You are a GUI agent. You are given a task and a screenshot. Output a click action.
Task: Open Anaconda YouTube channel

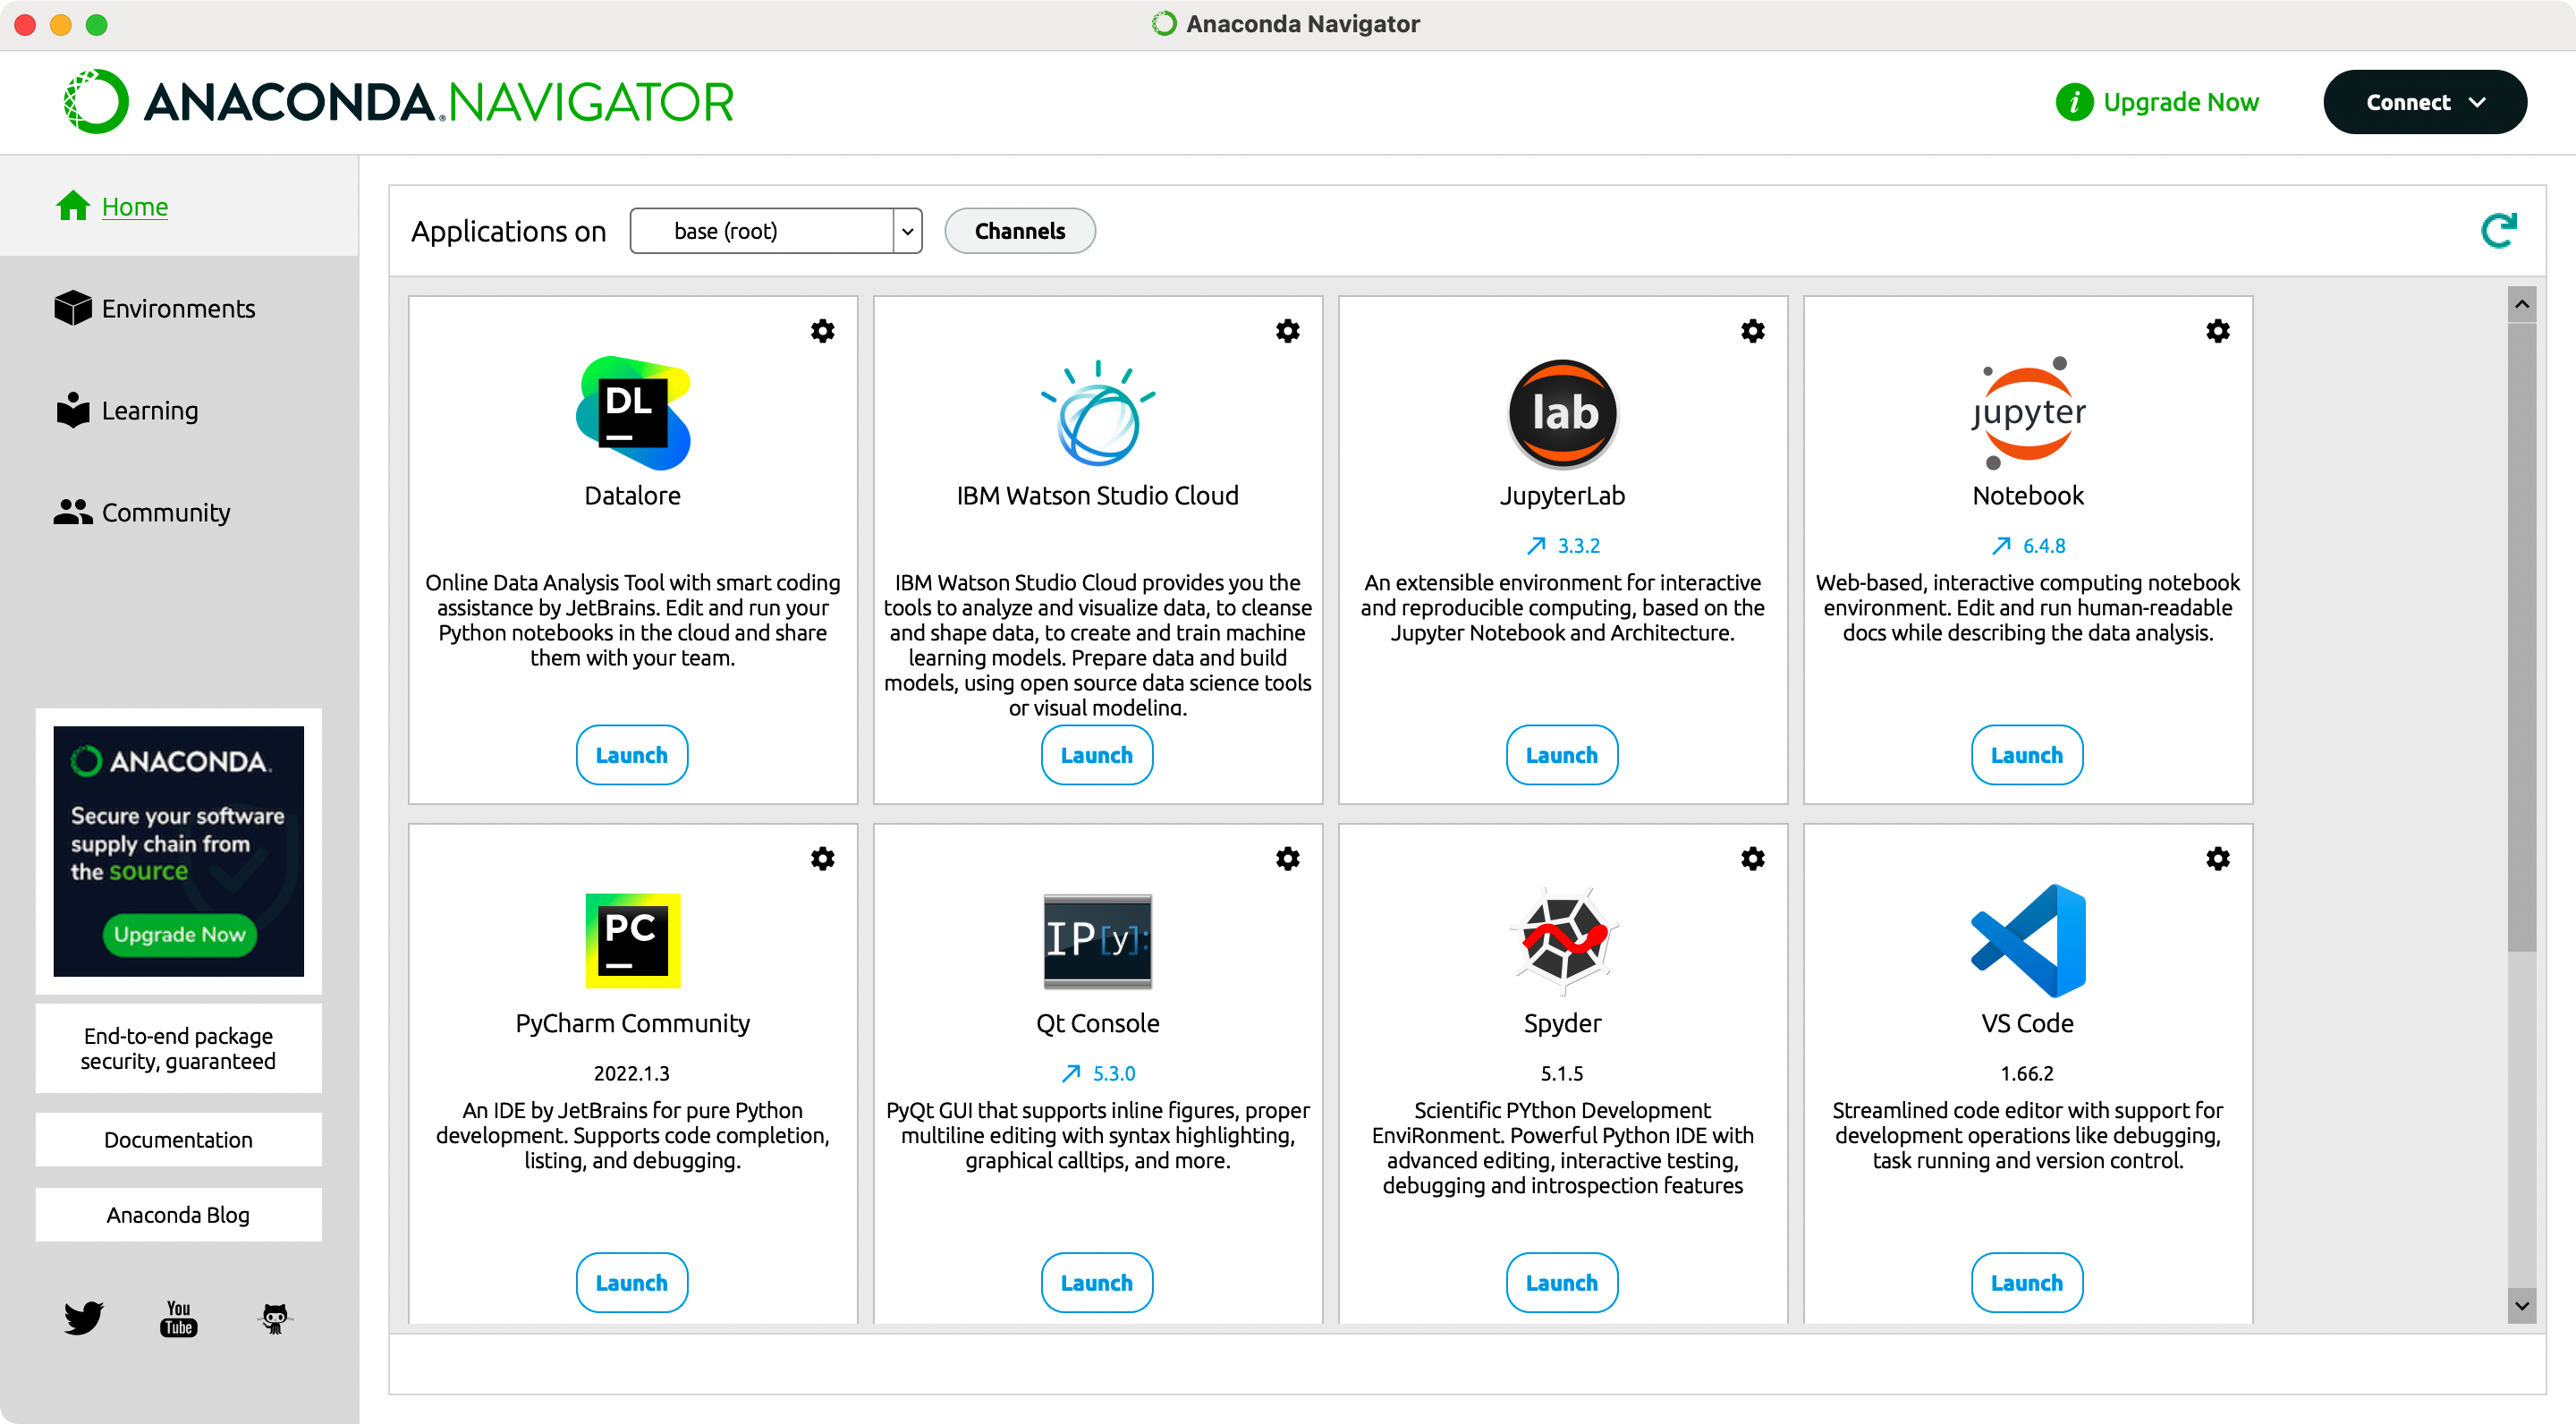pyautogui.click(x=178, y=1318)
